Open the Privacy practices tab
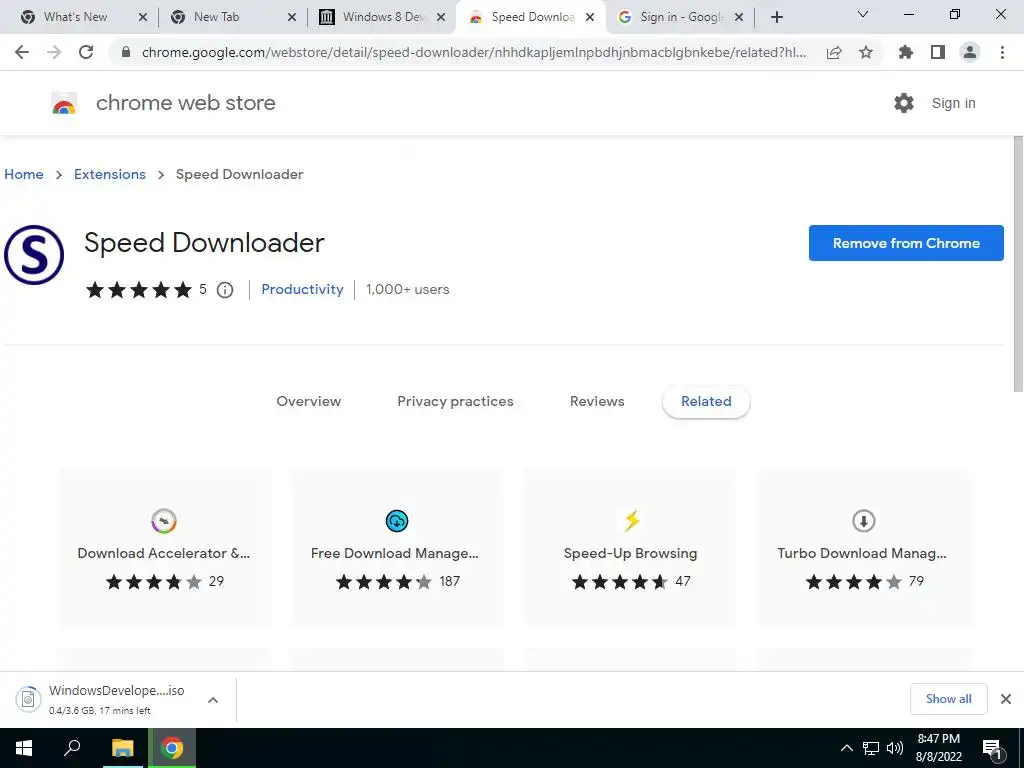Viewport: 1024px width, 768px height. tap(455, 402)
